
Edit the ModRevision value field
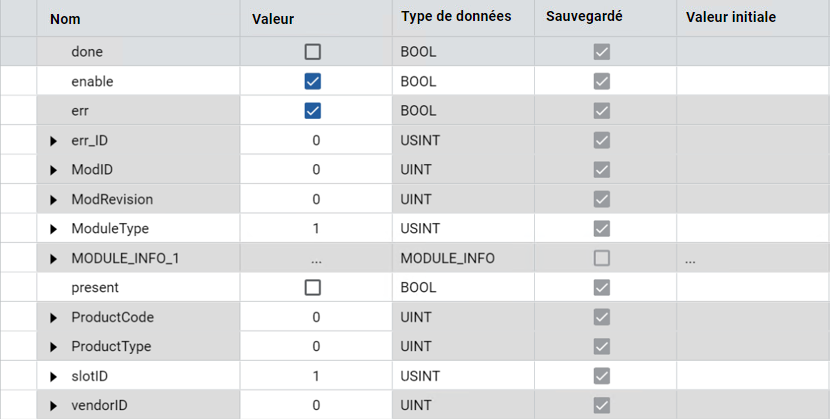pos(316,199)
